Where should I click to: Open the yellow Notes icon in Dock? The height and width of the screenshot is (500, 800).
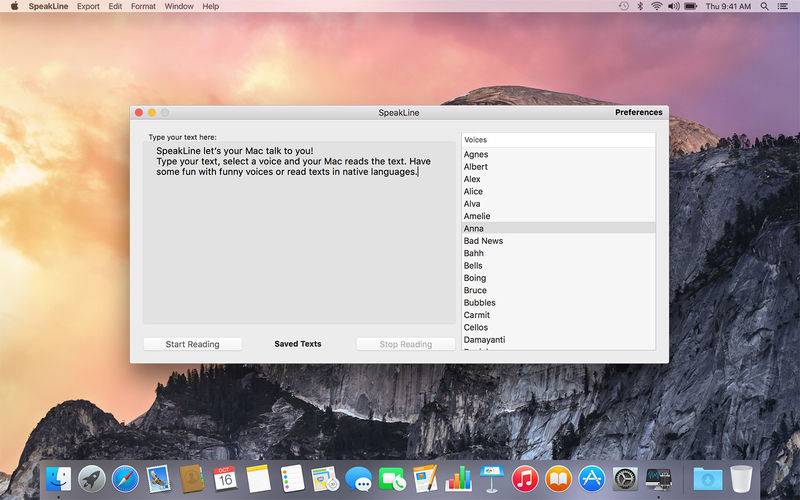pos(258,479)
